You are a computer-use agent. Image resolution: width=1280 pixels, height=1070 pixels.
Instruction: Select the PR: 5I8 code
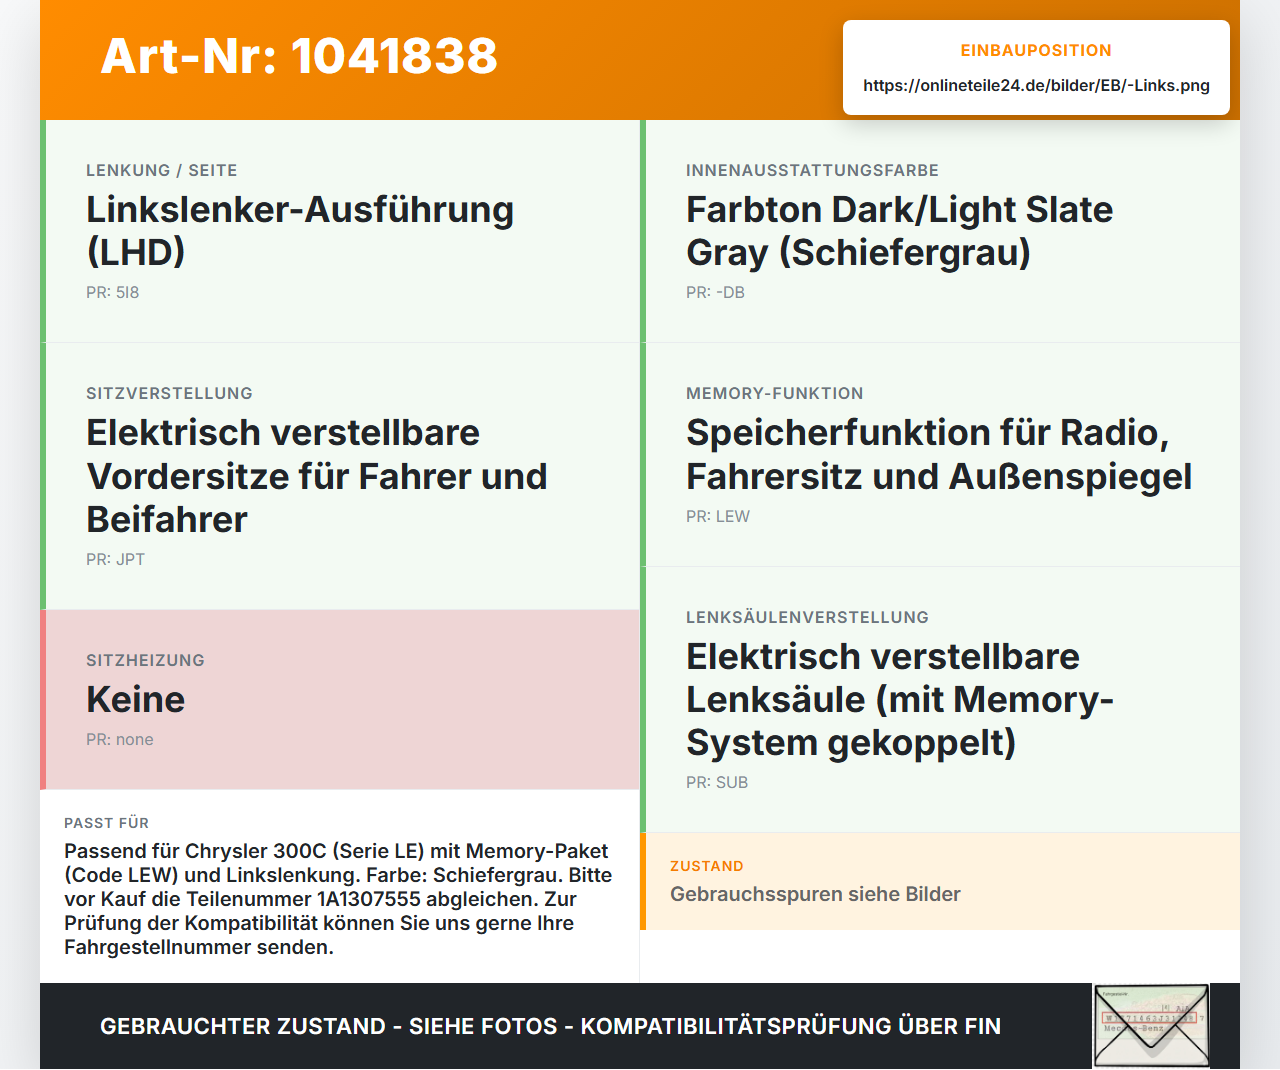(113, 292)
